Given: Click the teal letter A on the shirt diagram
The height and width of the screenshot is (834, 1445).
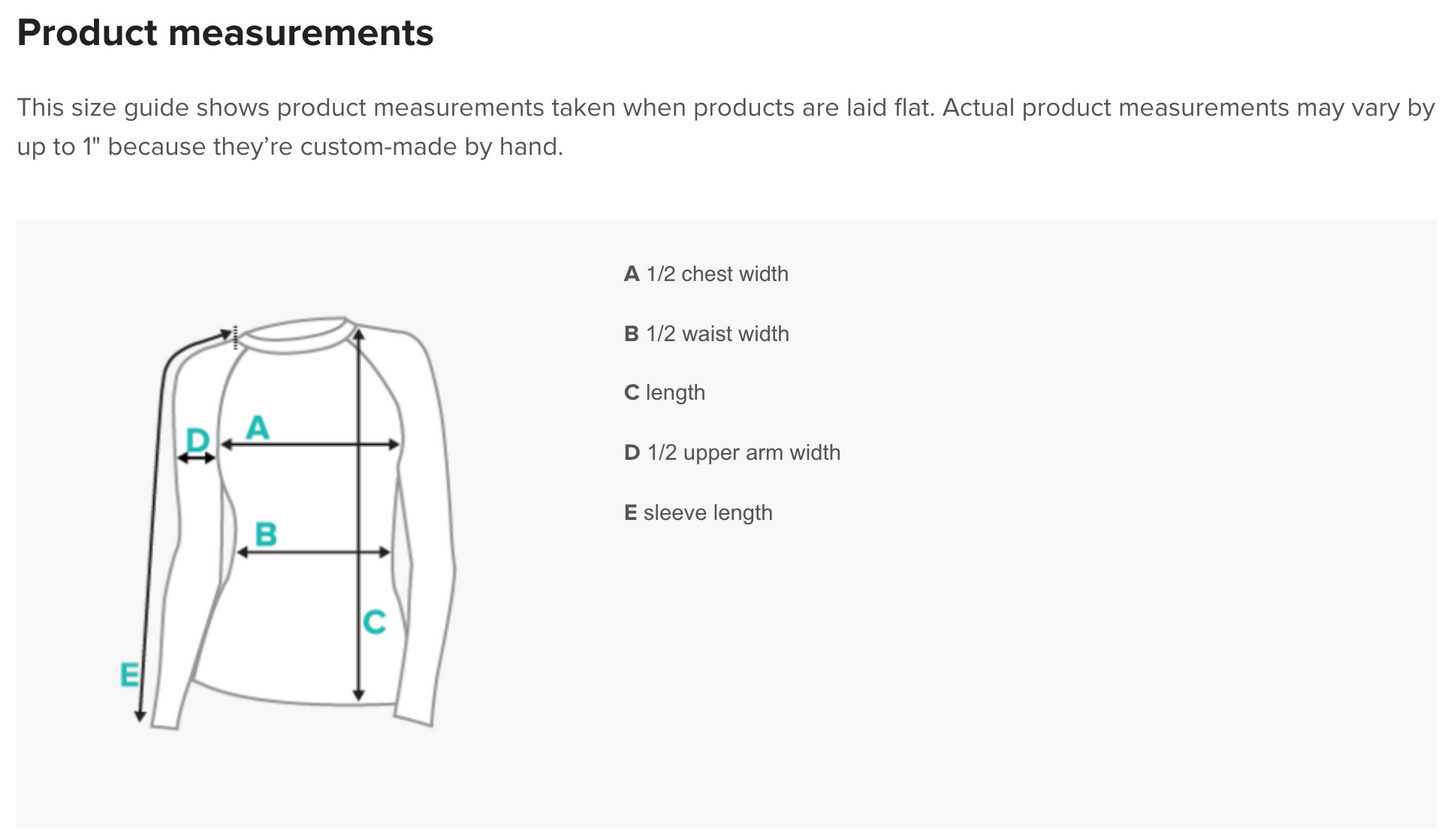Looking at the screenshot, I should [x=258, y=427].
